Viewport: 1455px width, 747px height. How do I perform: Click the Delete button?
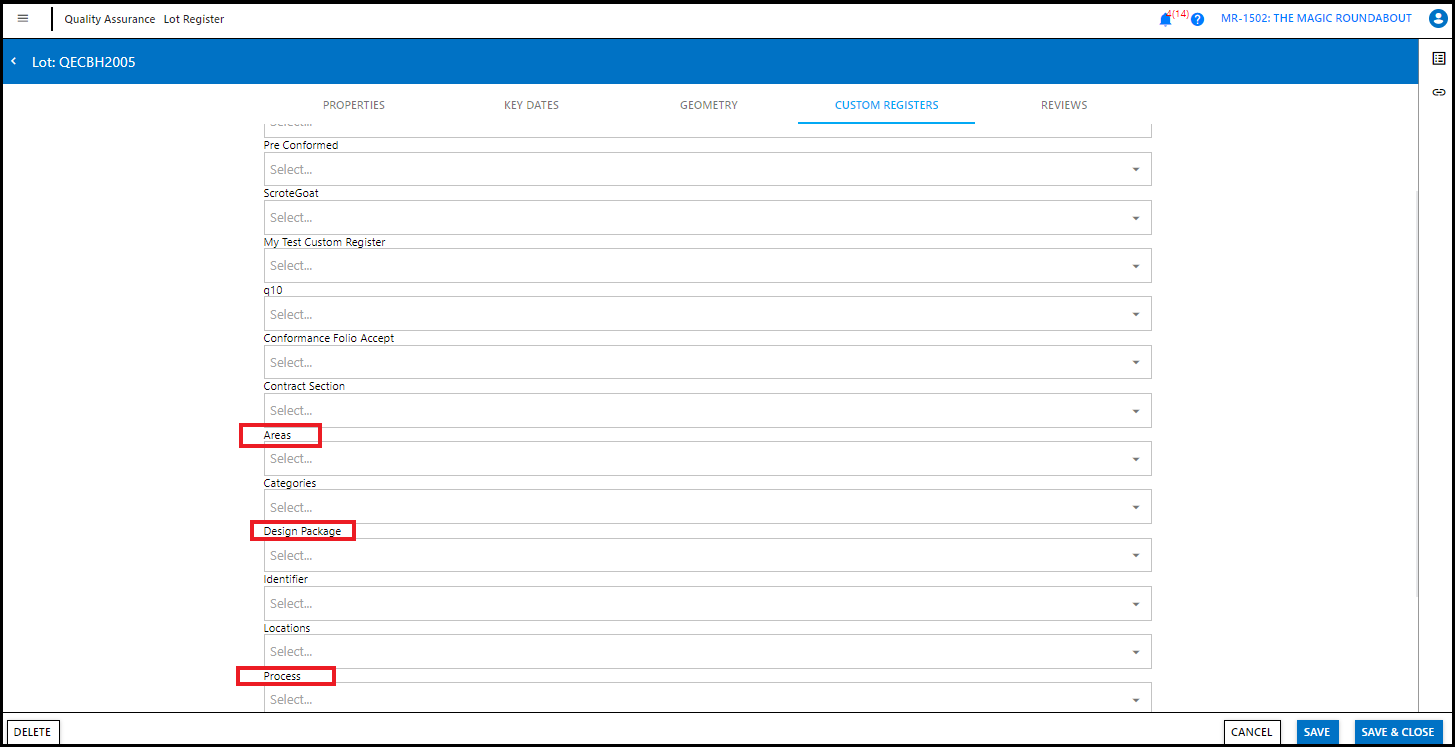click(33, 732)
